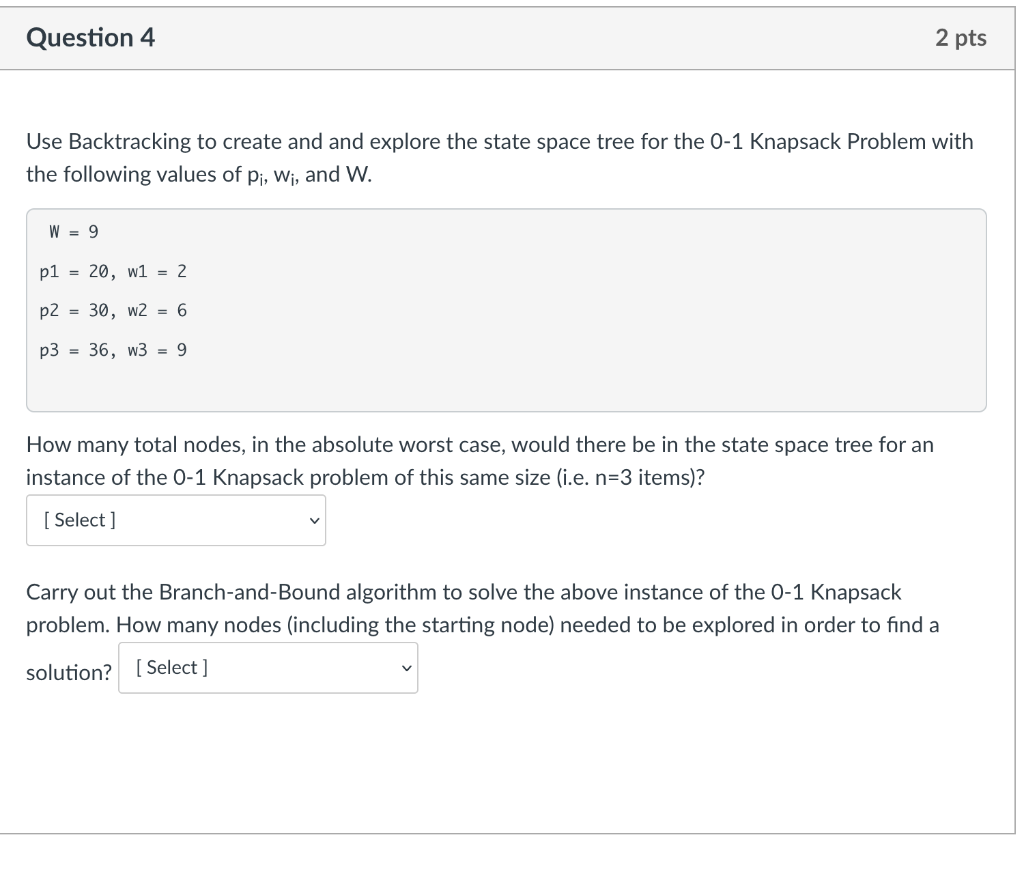Click the 2 pts label

click(961, 37)
